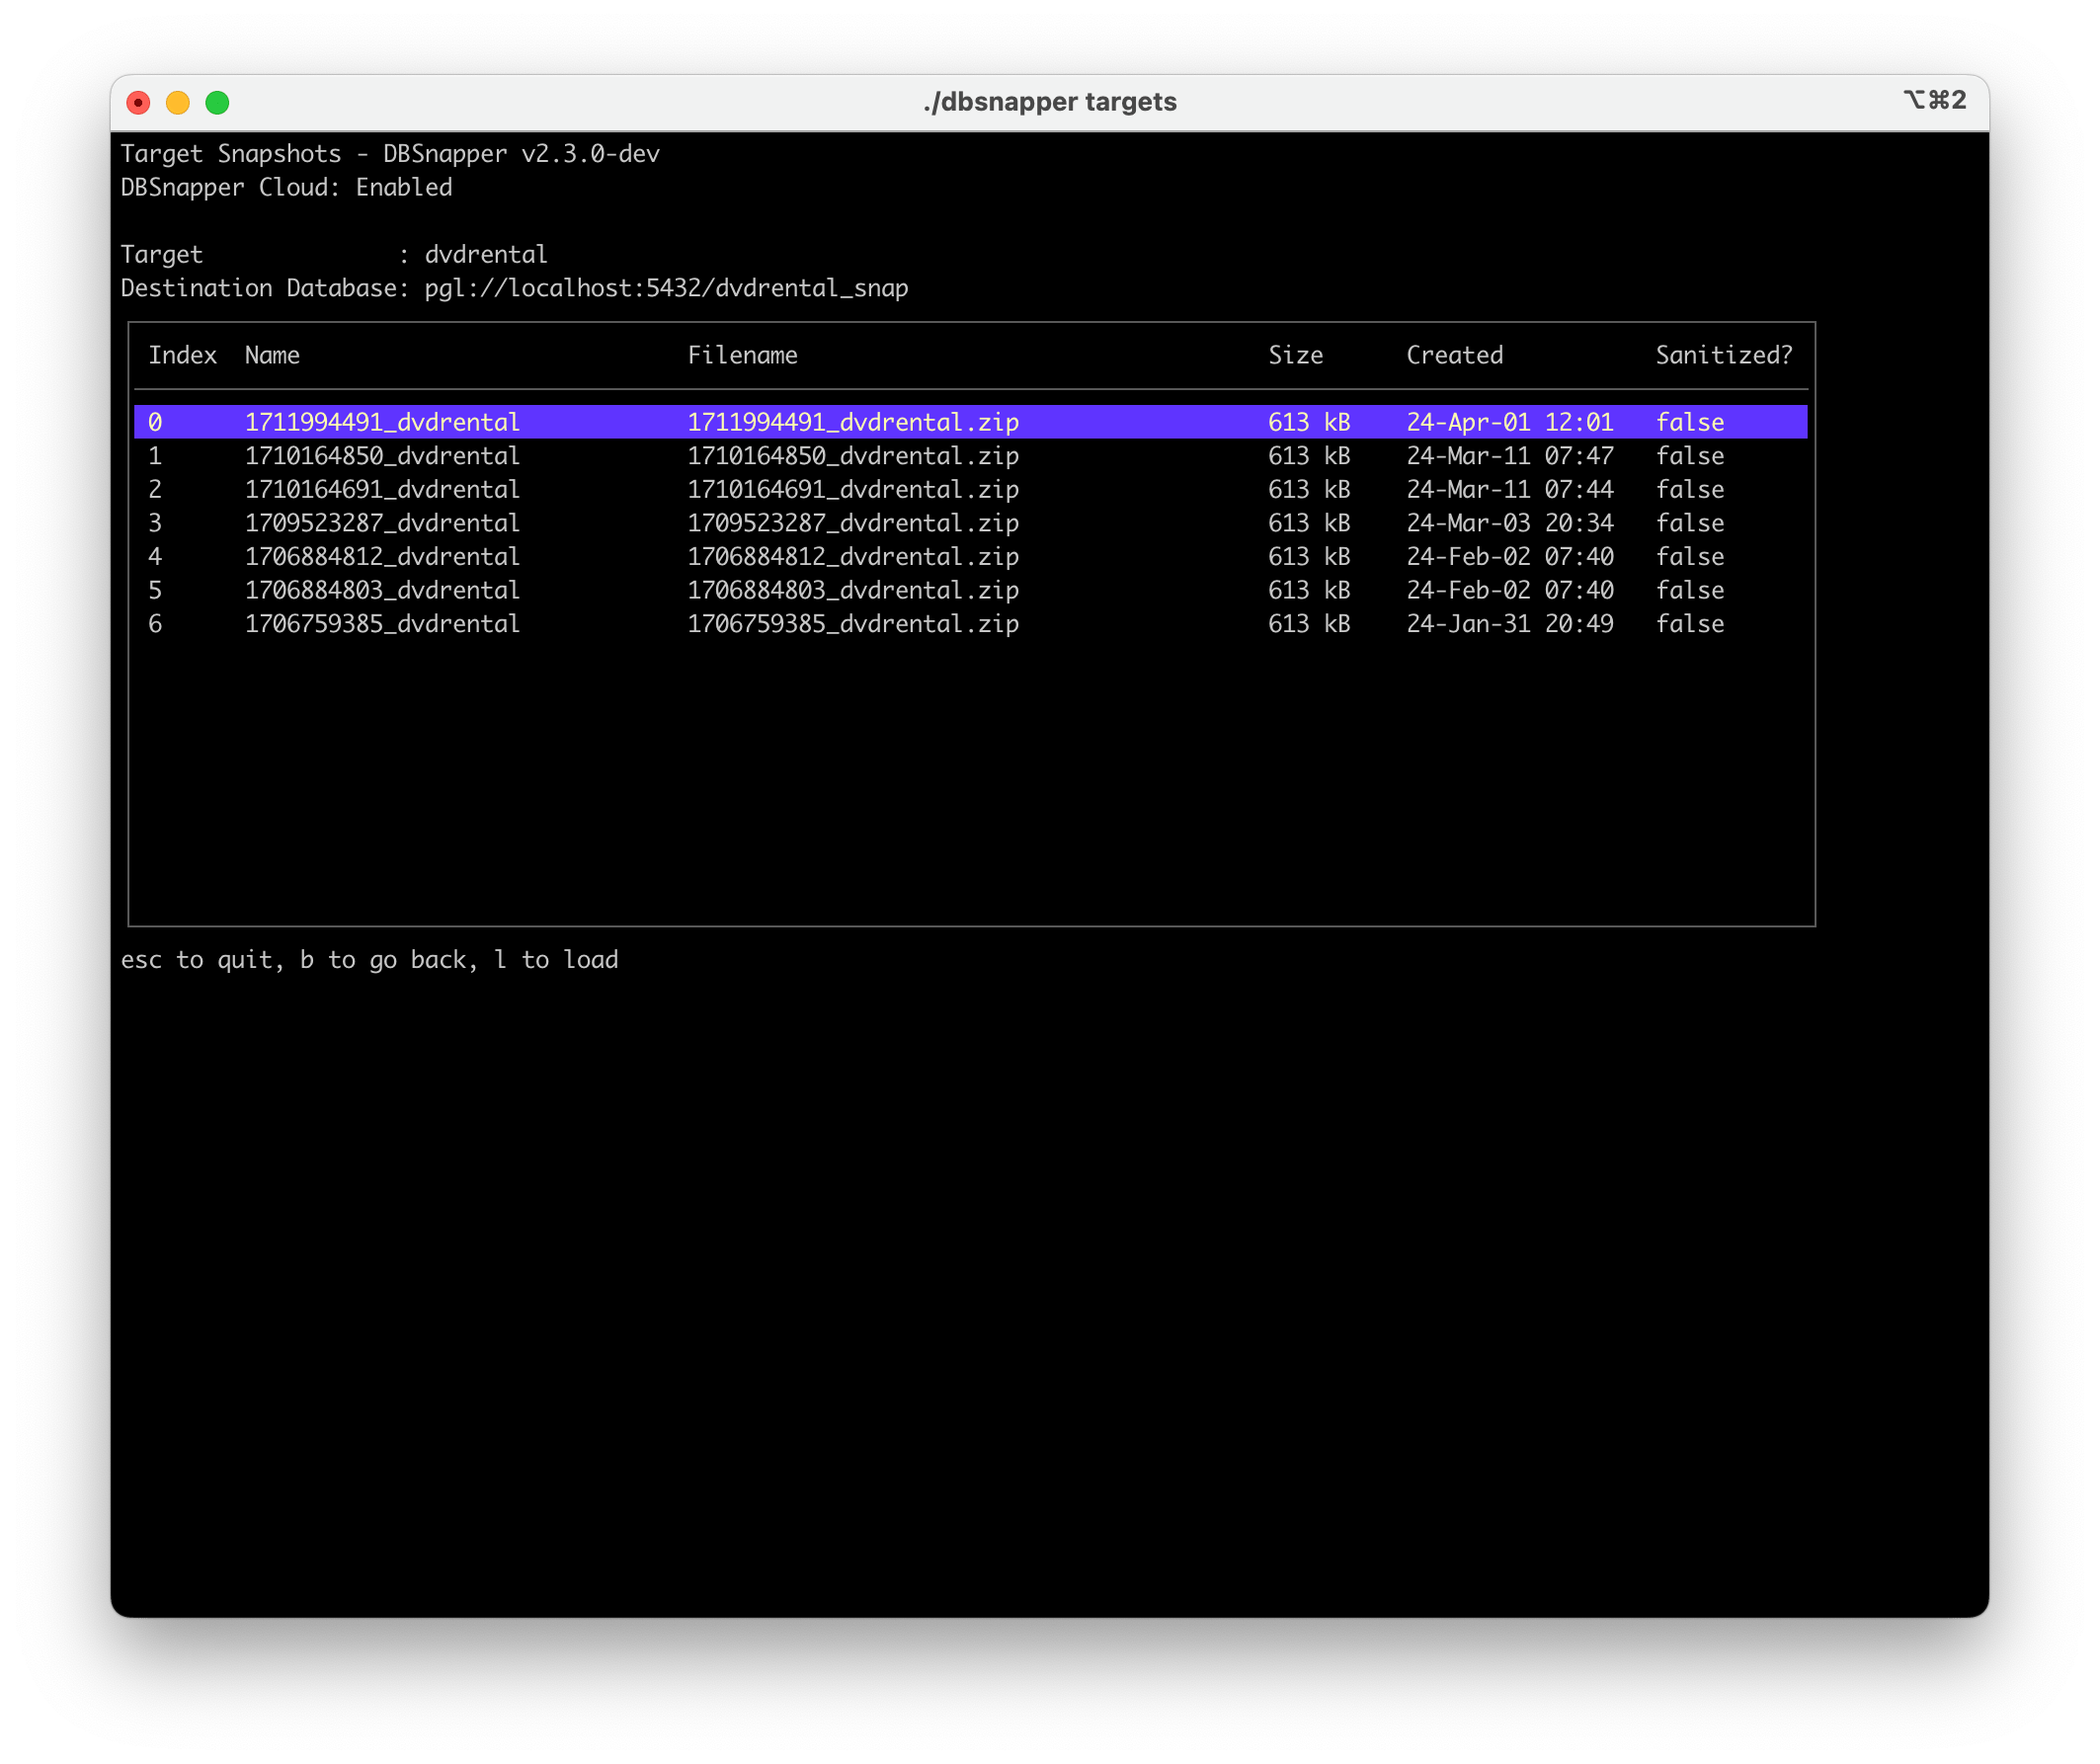Close the dbsnapper terminal window
Screen dimensions: 2100x1764
pos(138,103)
